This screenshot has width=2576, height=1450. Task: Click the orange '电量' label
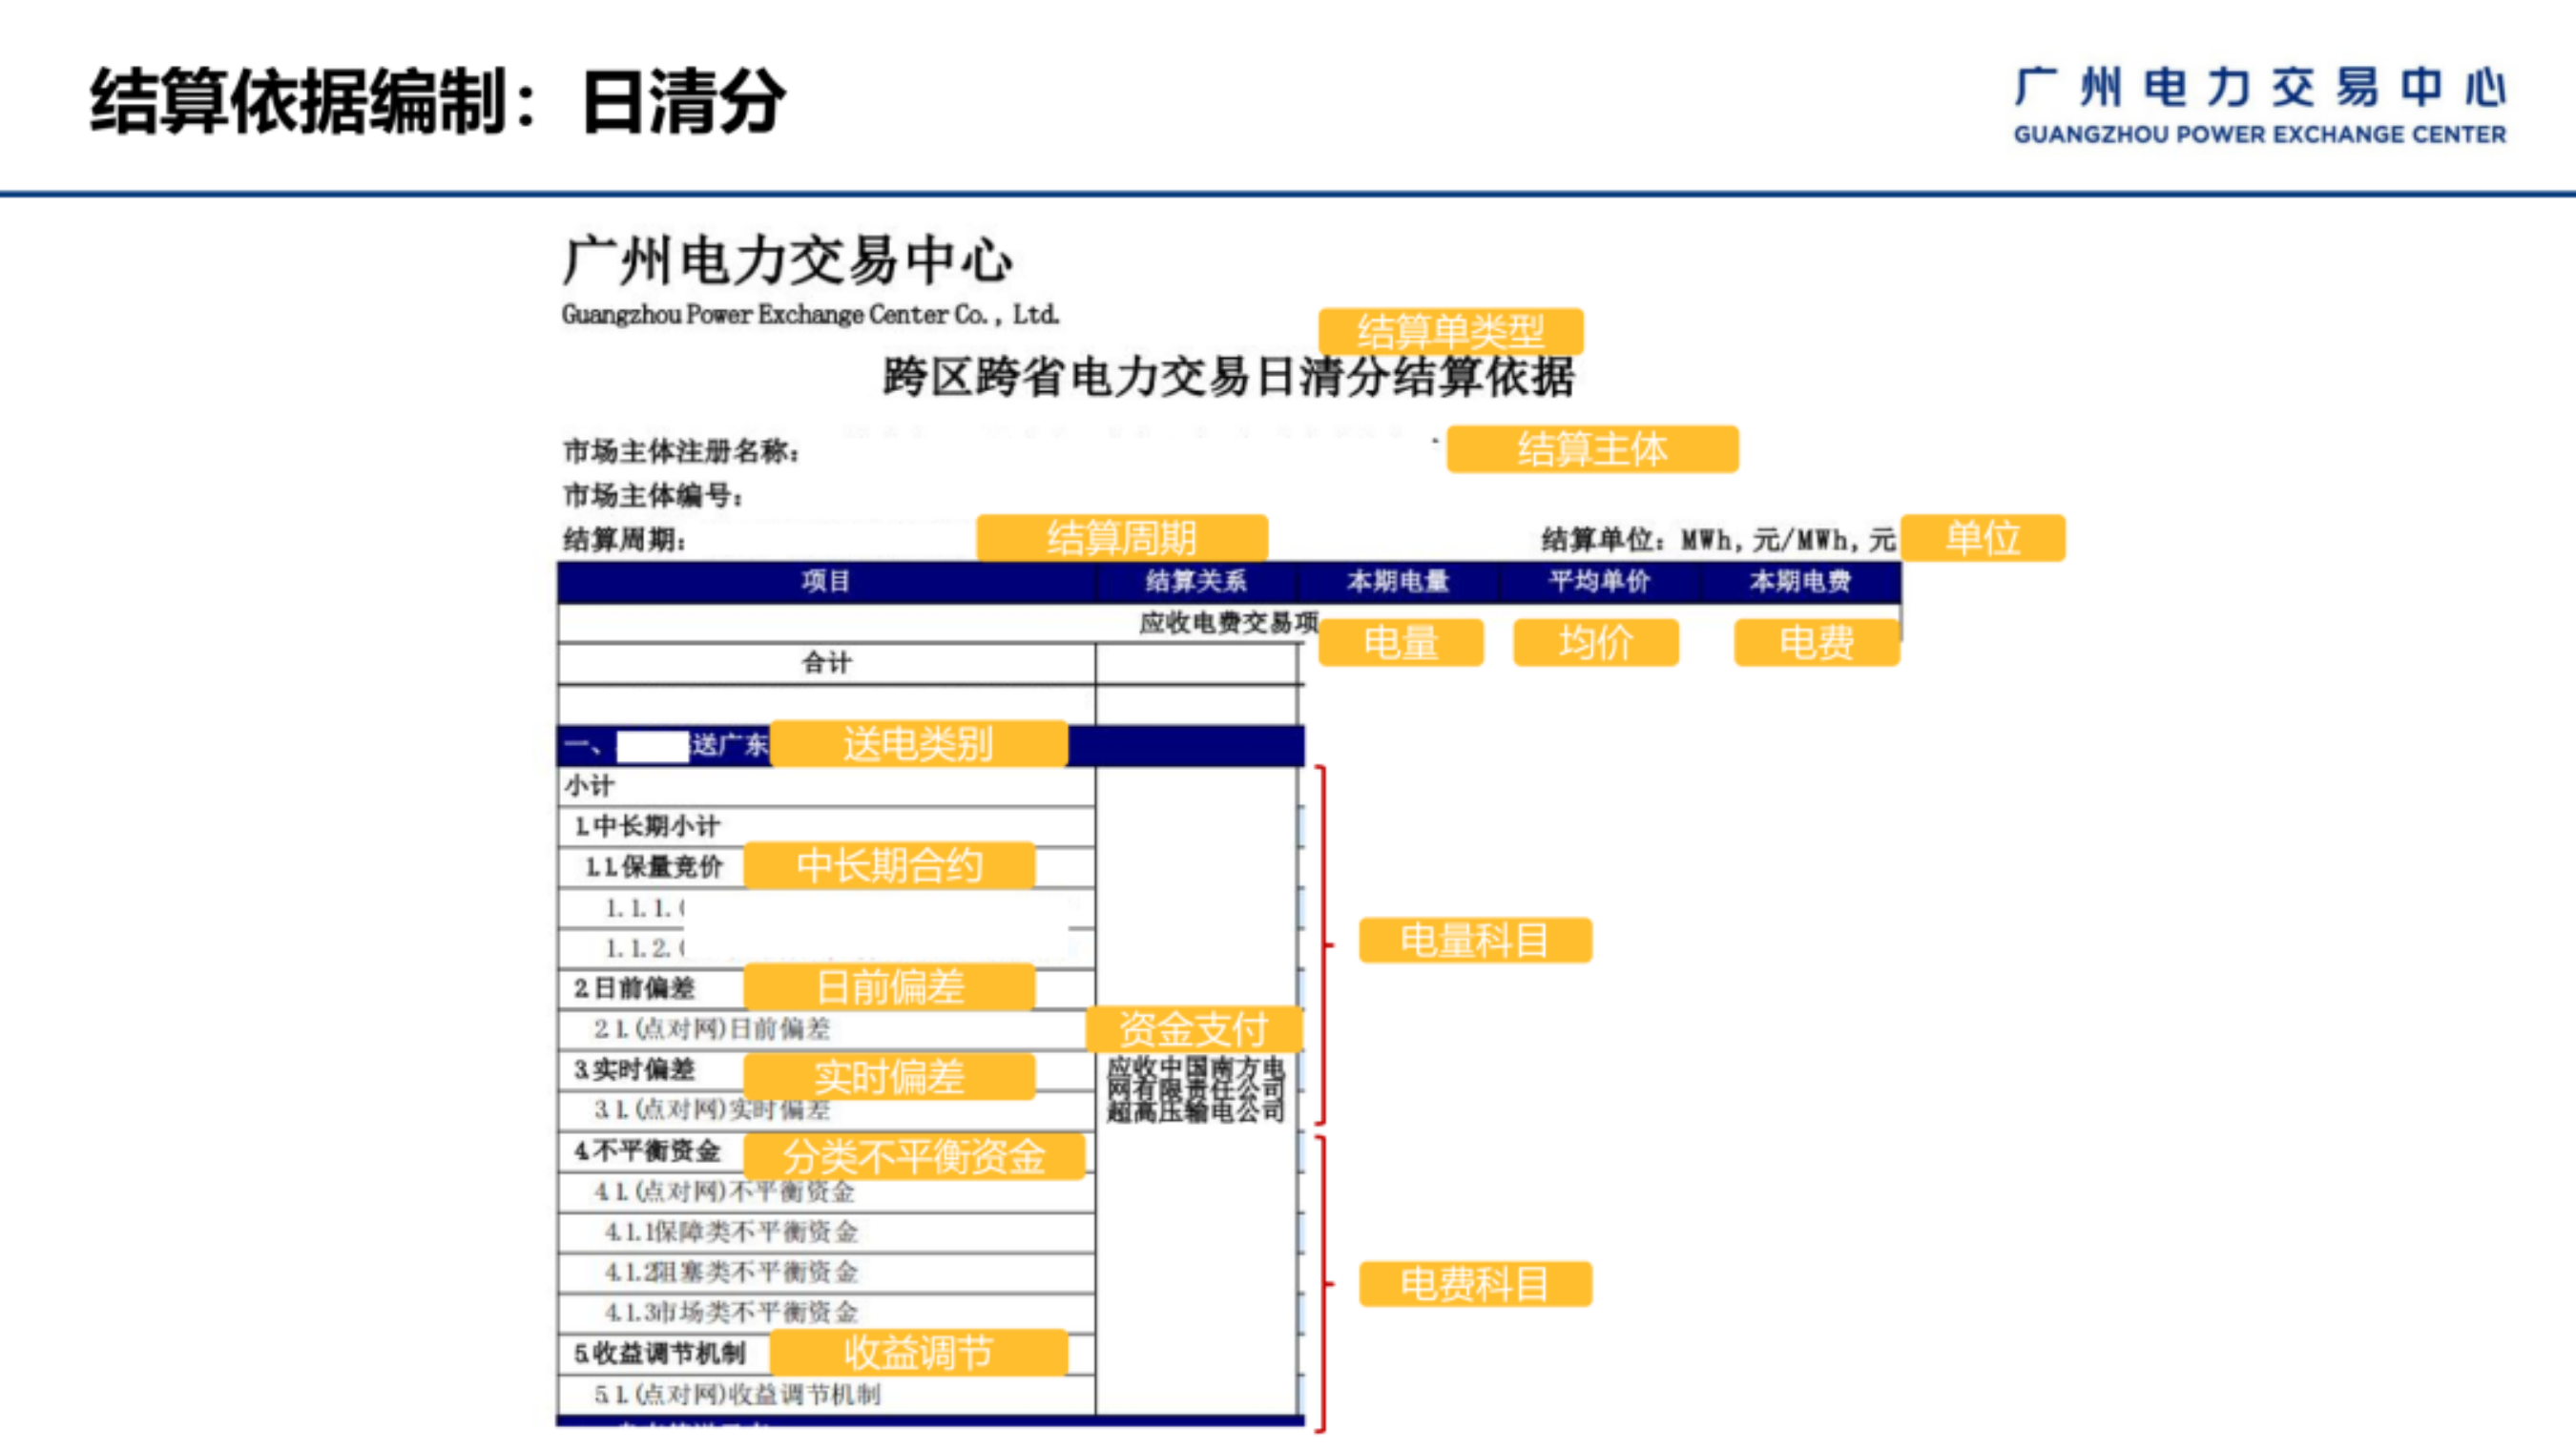[x=1401, y=642]
